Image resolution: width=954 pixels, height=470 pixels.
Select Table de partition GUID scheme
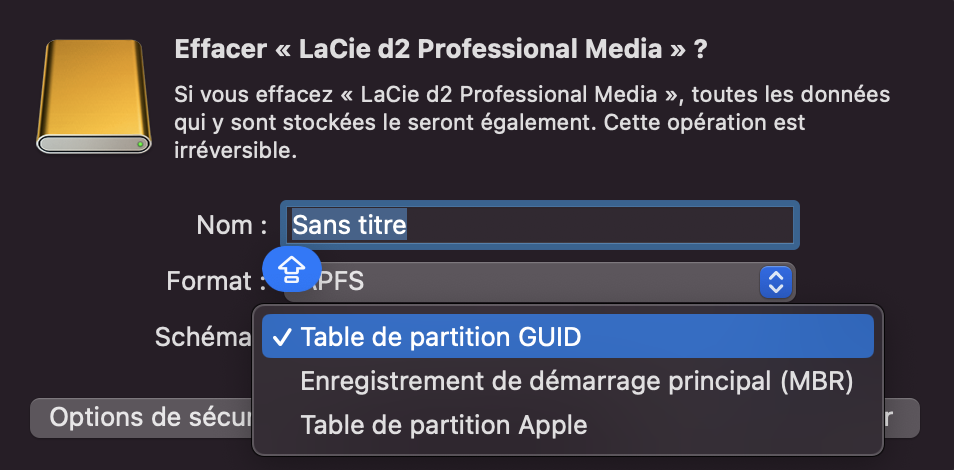(x=440, y=337)
